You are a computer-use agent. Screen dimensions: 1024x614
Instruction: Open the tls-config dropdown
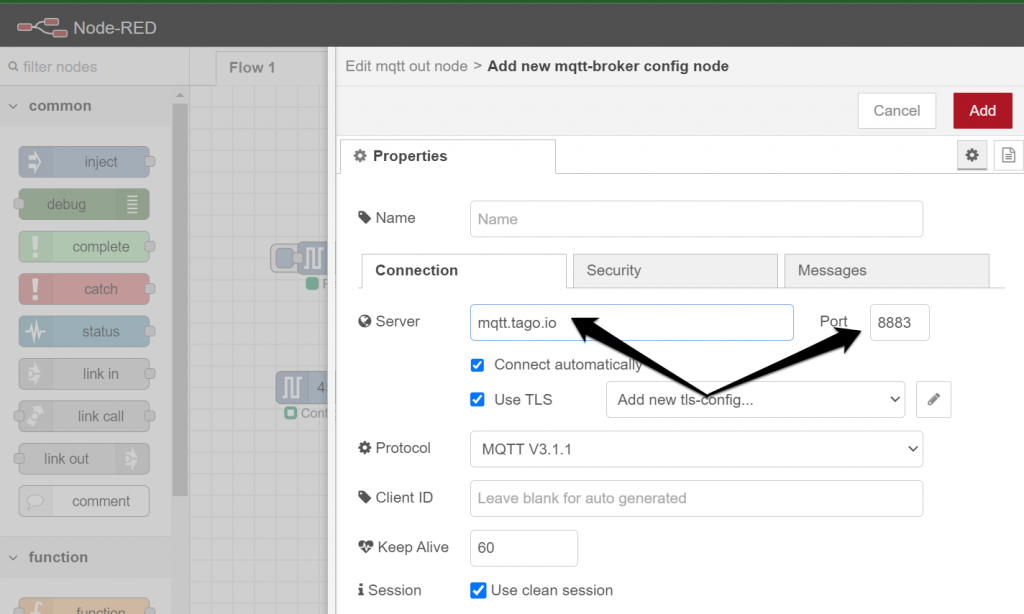pos(756,399)
